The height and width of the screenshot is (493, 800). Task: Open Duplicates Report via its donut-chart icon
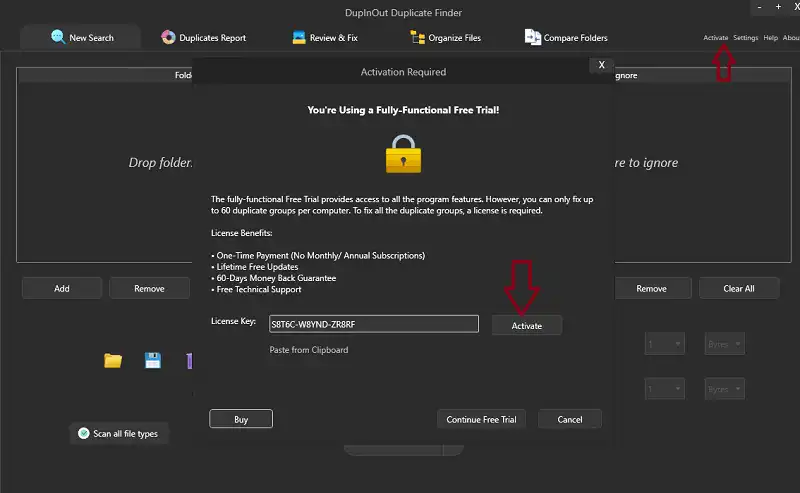(168, 38)
